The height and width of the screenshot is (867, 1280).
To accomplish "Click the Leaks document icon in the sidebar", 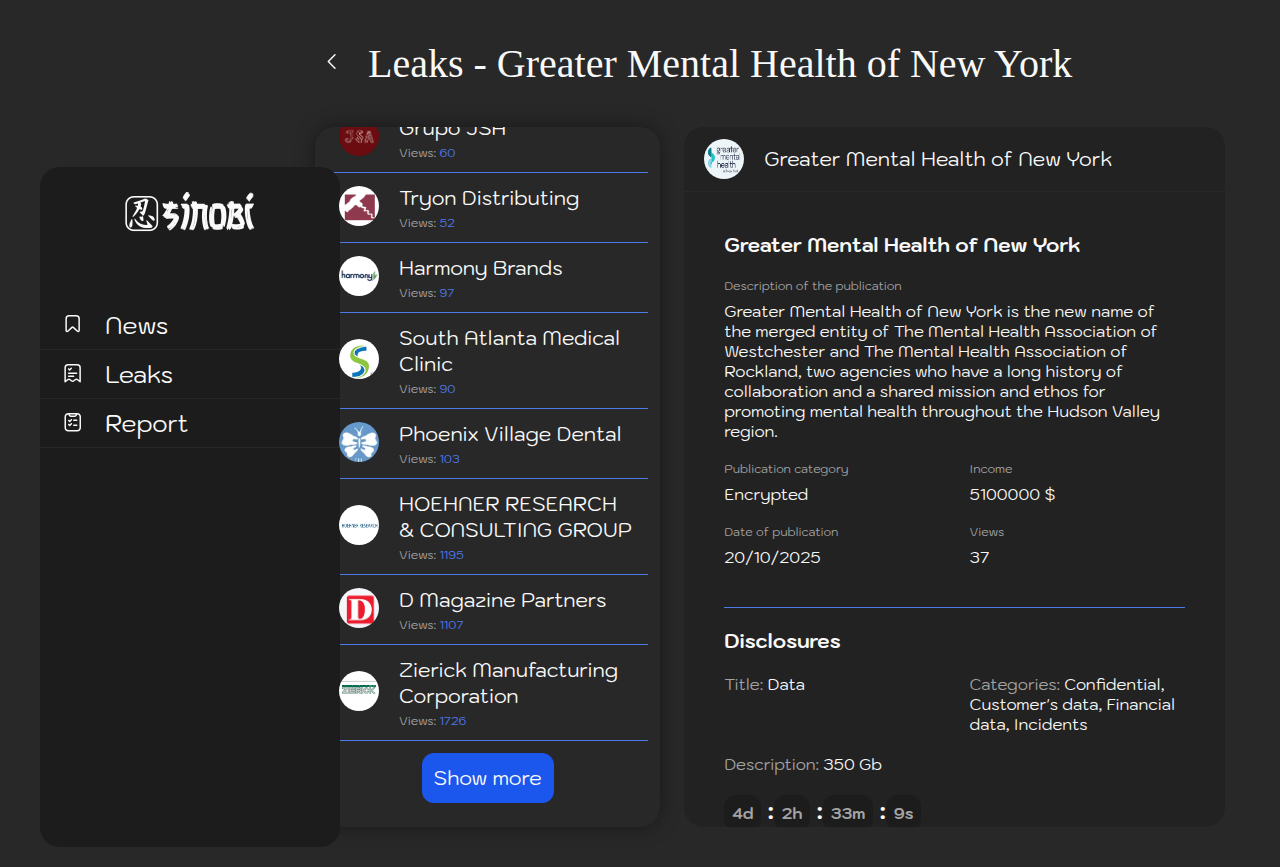I will tap(73, 374).
